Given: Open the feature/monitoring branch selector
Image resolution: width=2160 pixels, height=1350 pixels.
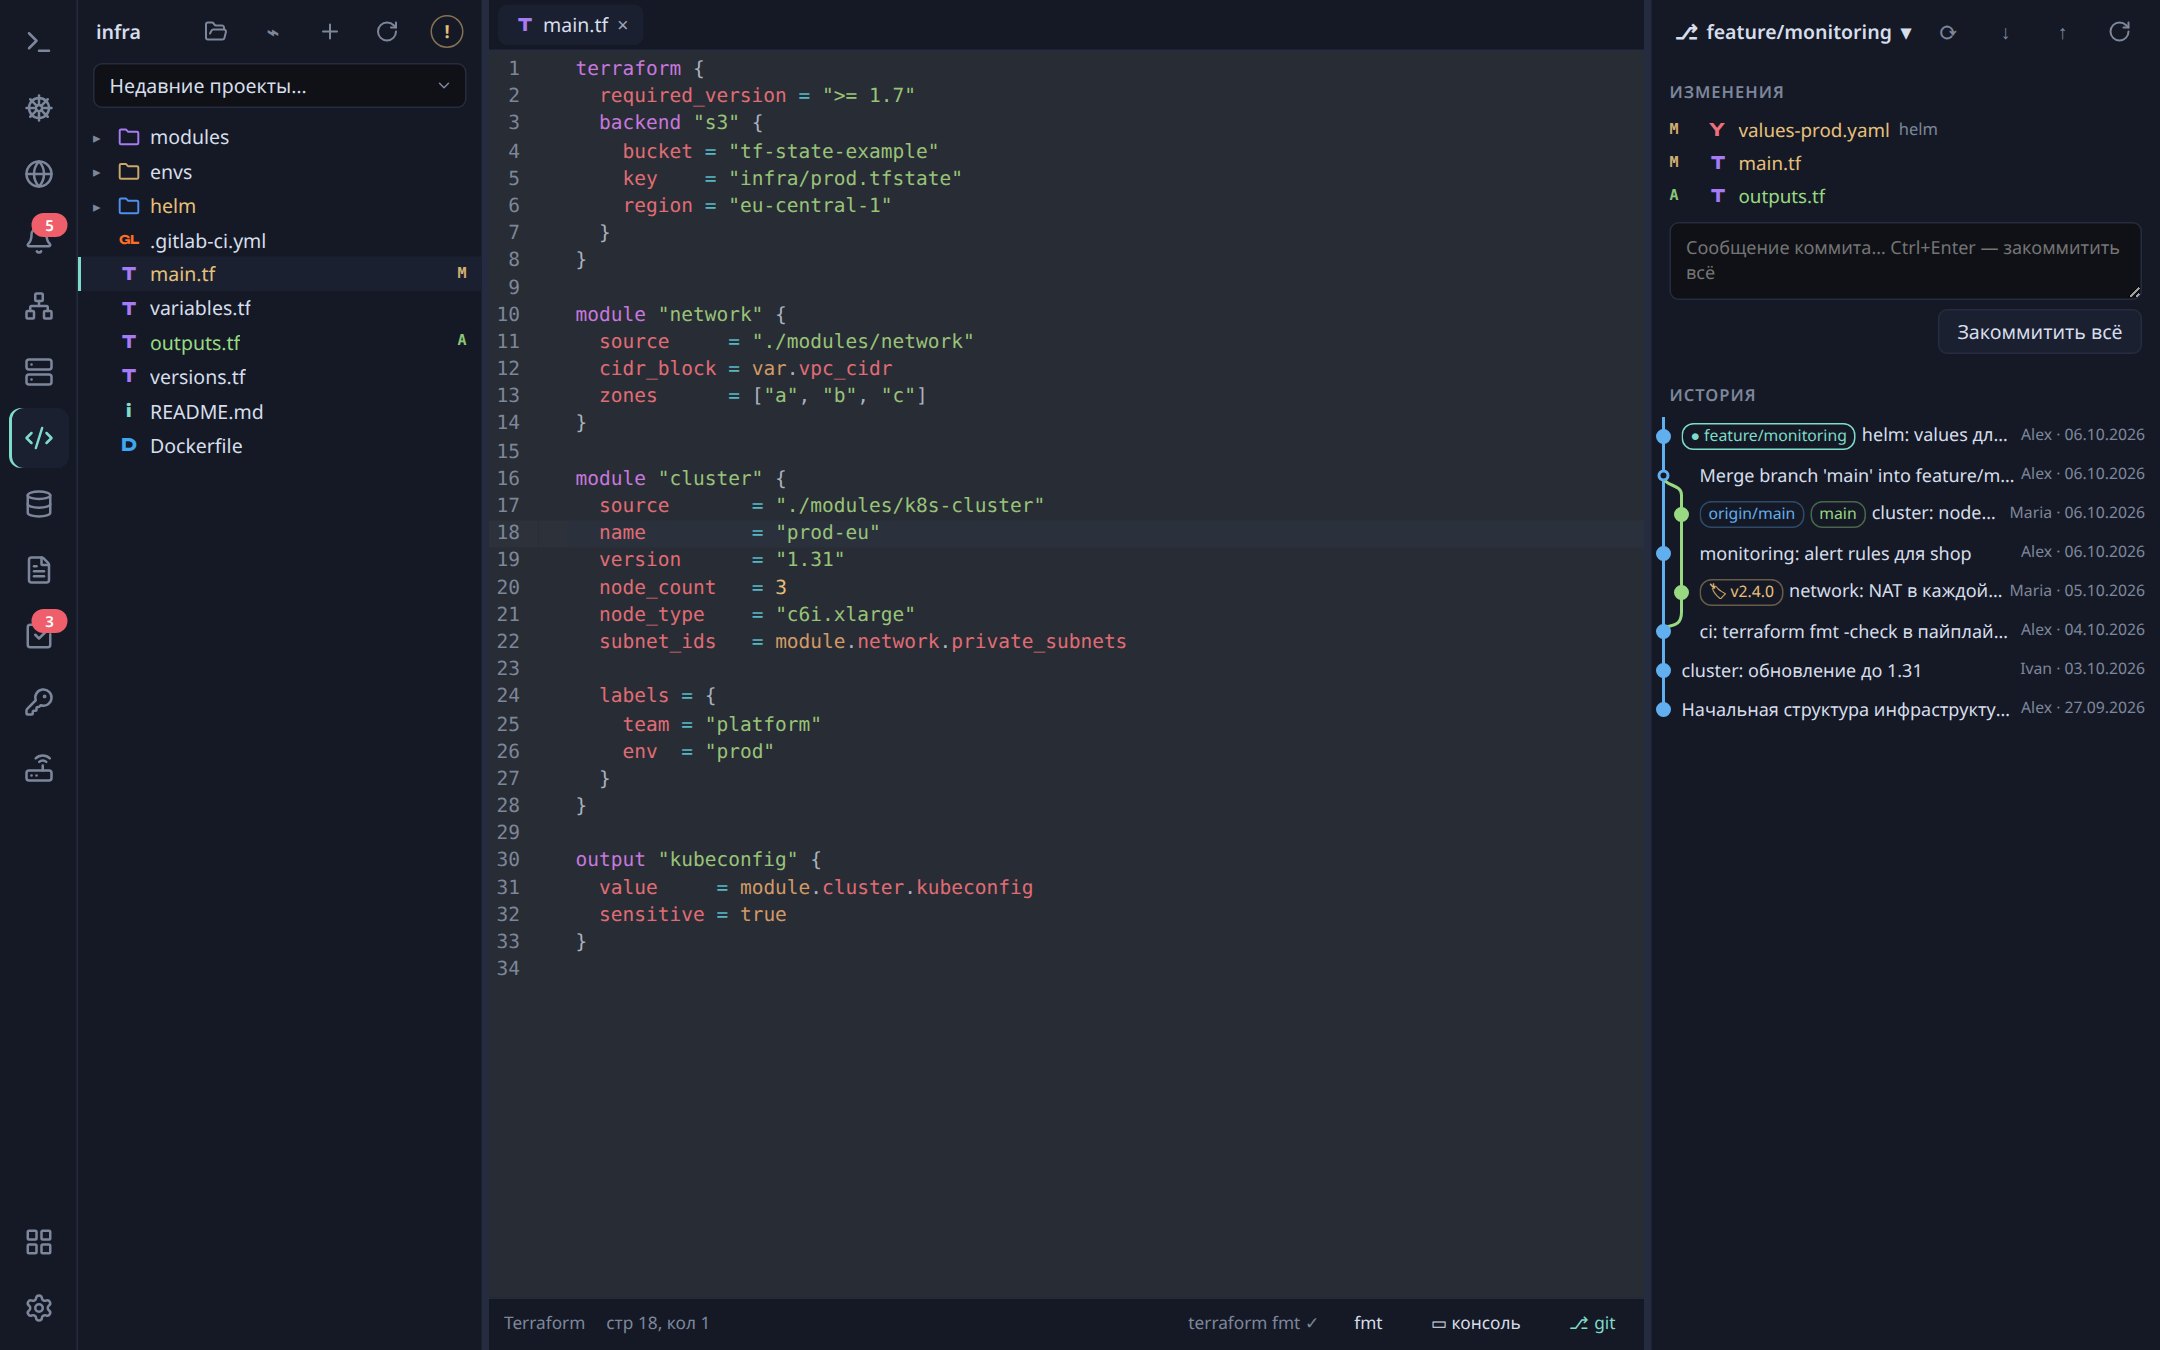Looking at the screenshot, I should pyautogui.click(x=1794, y=32).
